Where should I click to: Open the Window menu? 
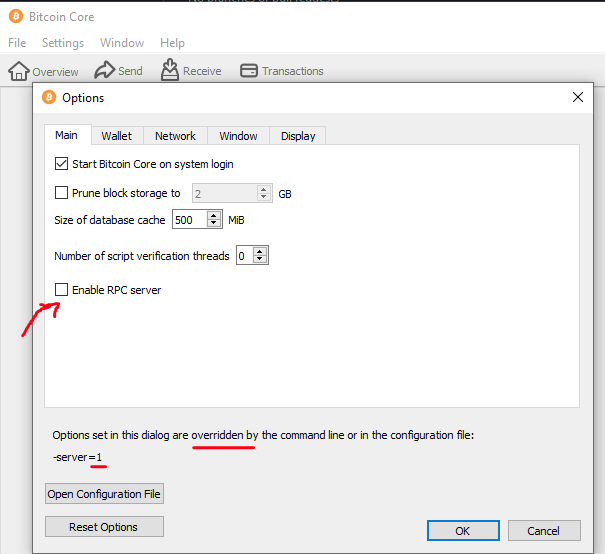tap(122, 43)
